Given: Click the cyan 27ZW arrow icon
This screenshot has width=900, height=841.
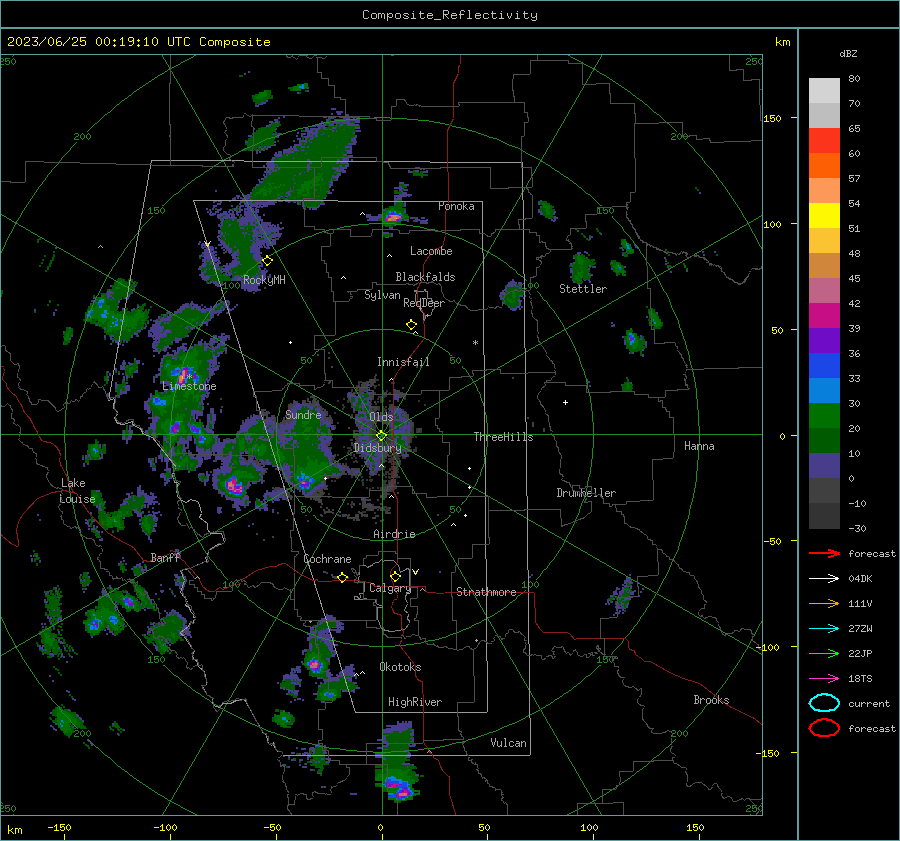Looking at the screenshot, I should coord(824,629).
